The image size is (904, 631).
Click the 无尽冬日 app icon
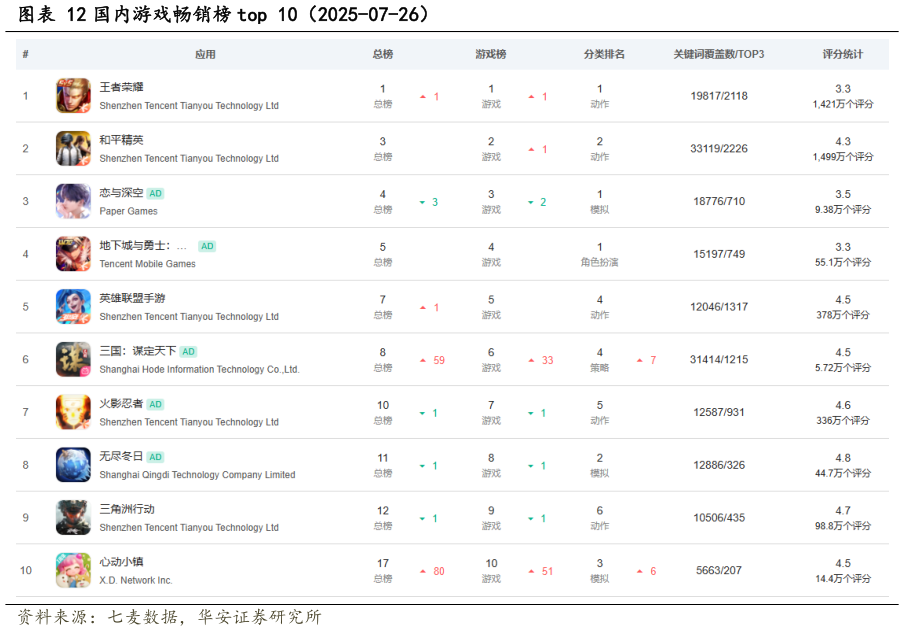[x=72, y=464]
